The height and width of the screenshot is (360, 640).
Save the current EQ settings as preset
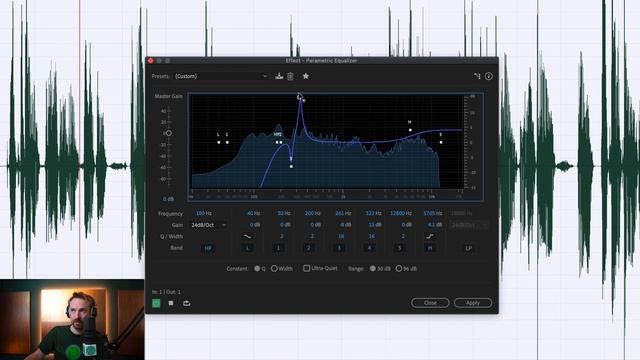(279, 76)
